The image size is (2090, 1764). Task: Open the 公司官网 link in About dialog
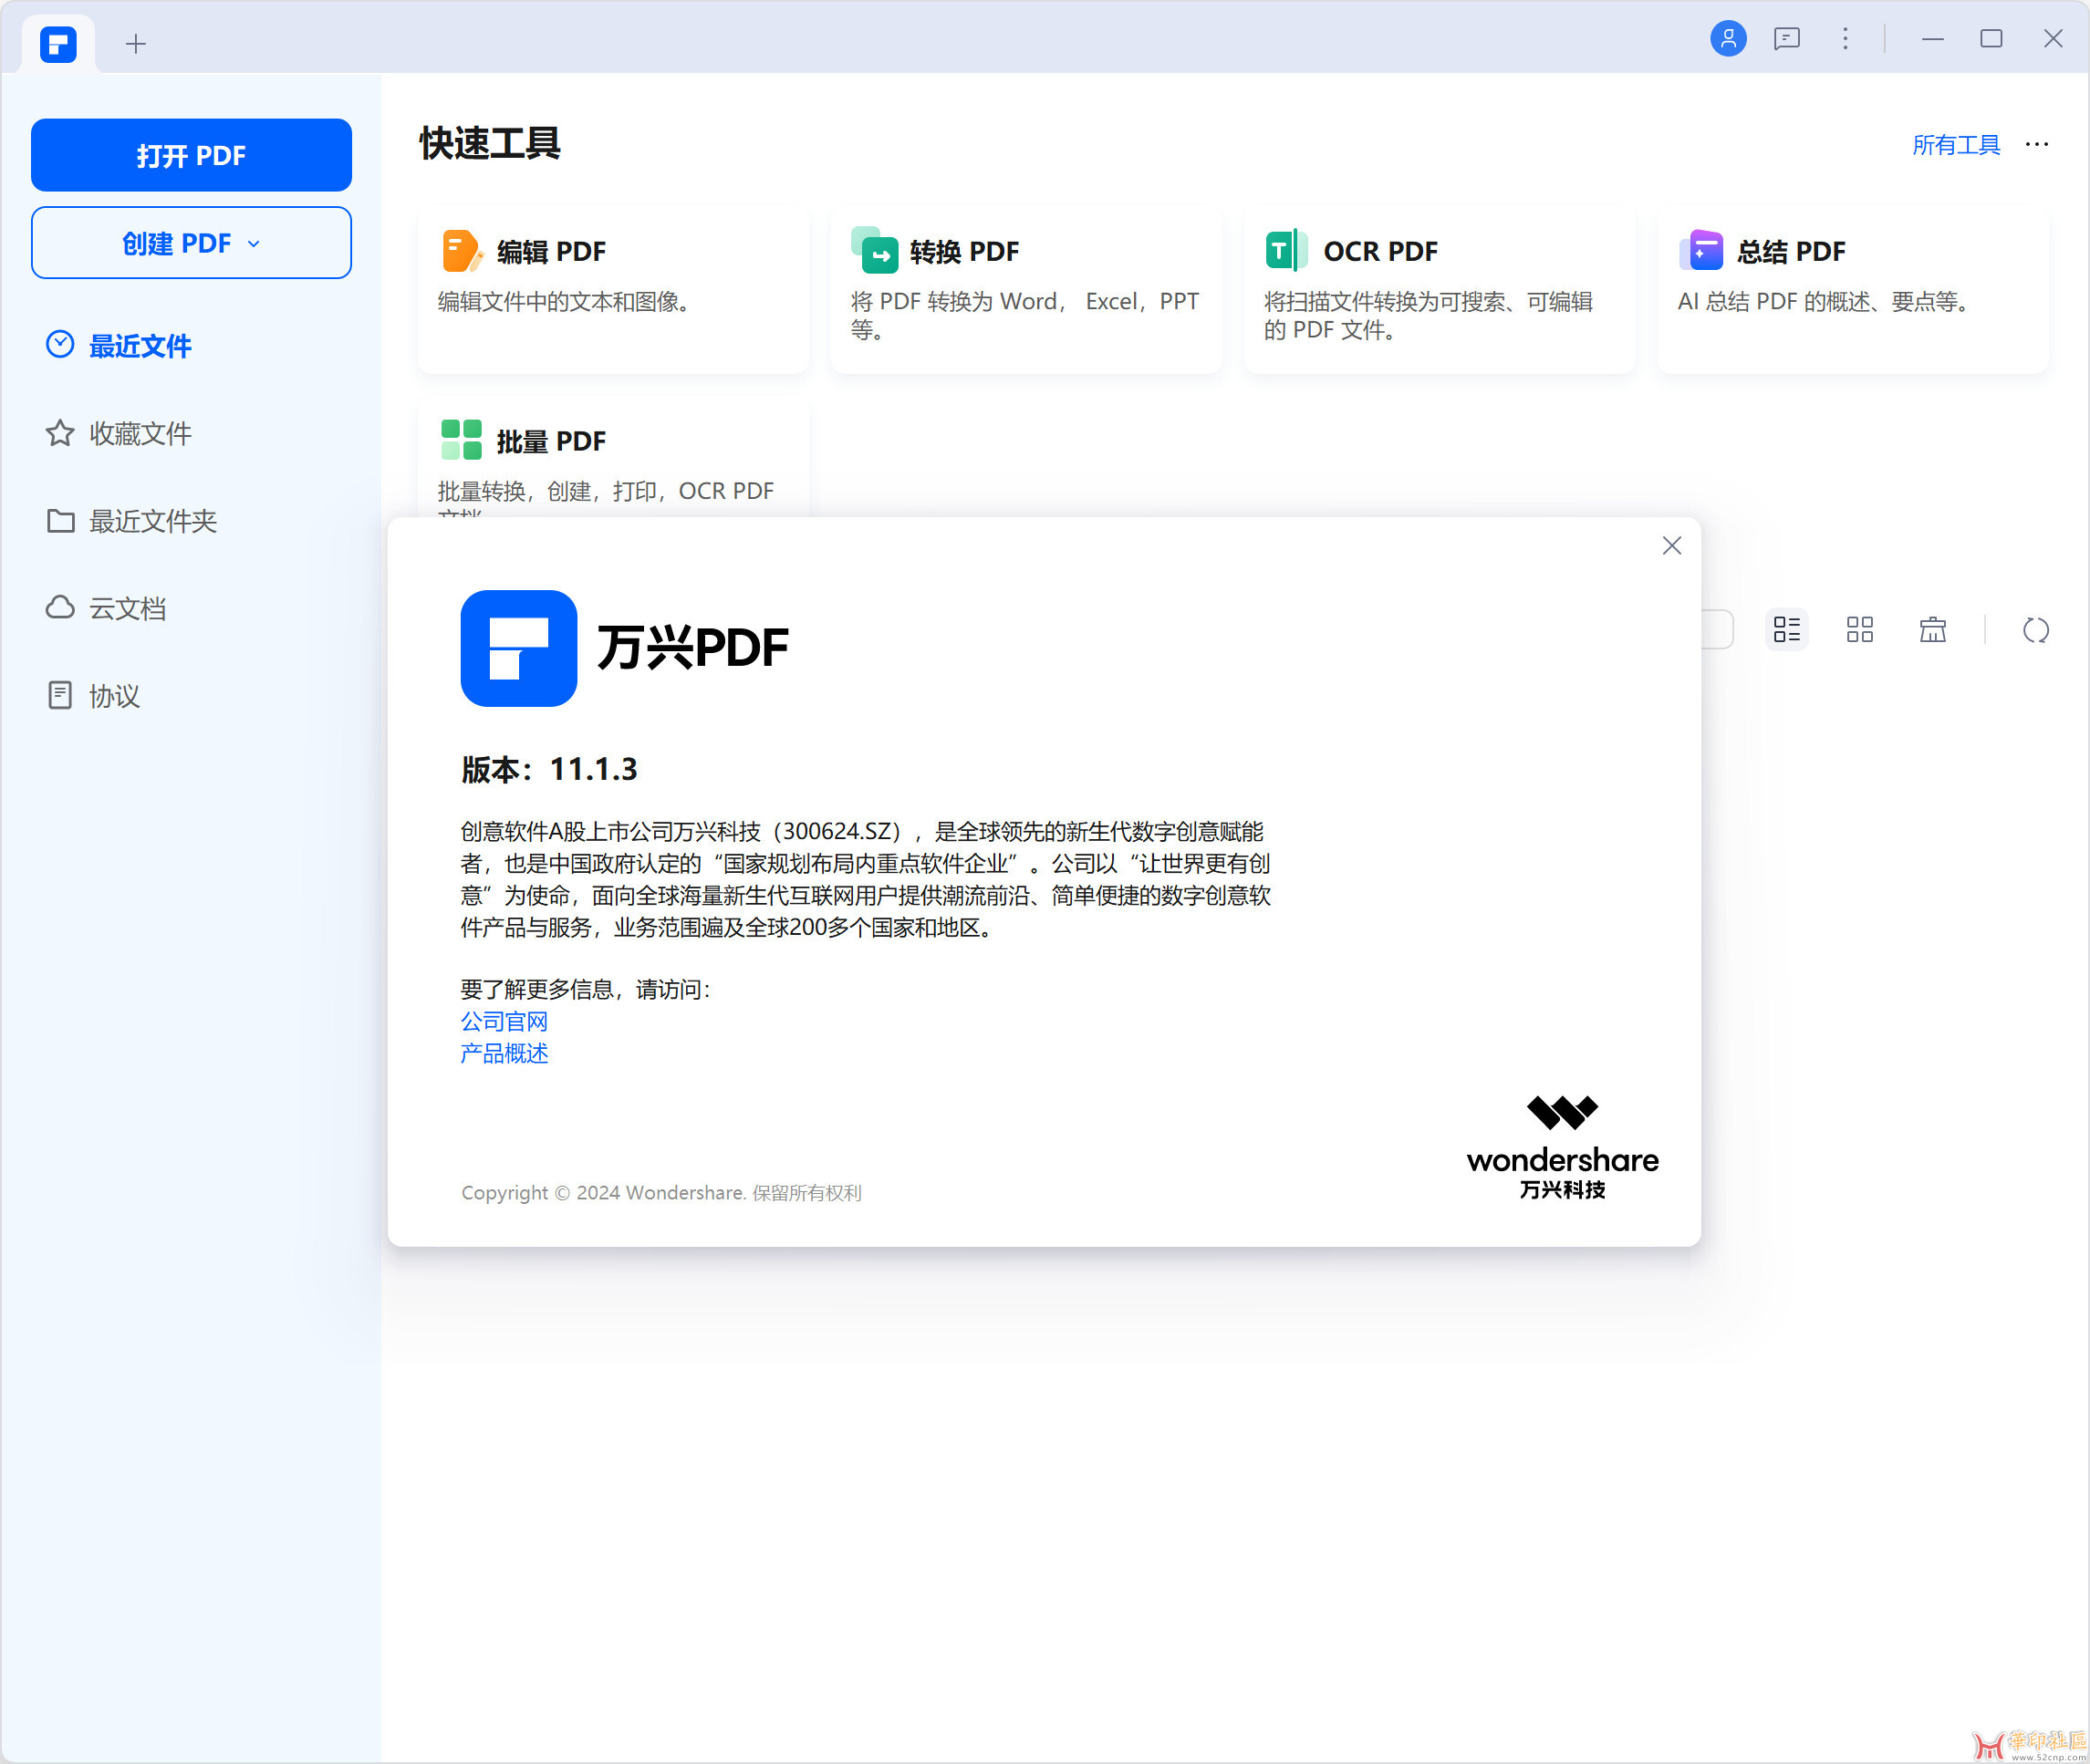click(504, 1021)
